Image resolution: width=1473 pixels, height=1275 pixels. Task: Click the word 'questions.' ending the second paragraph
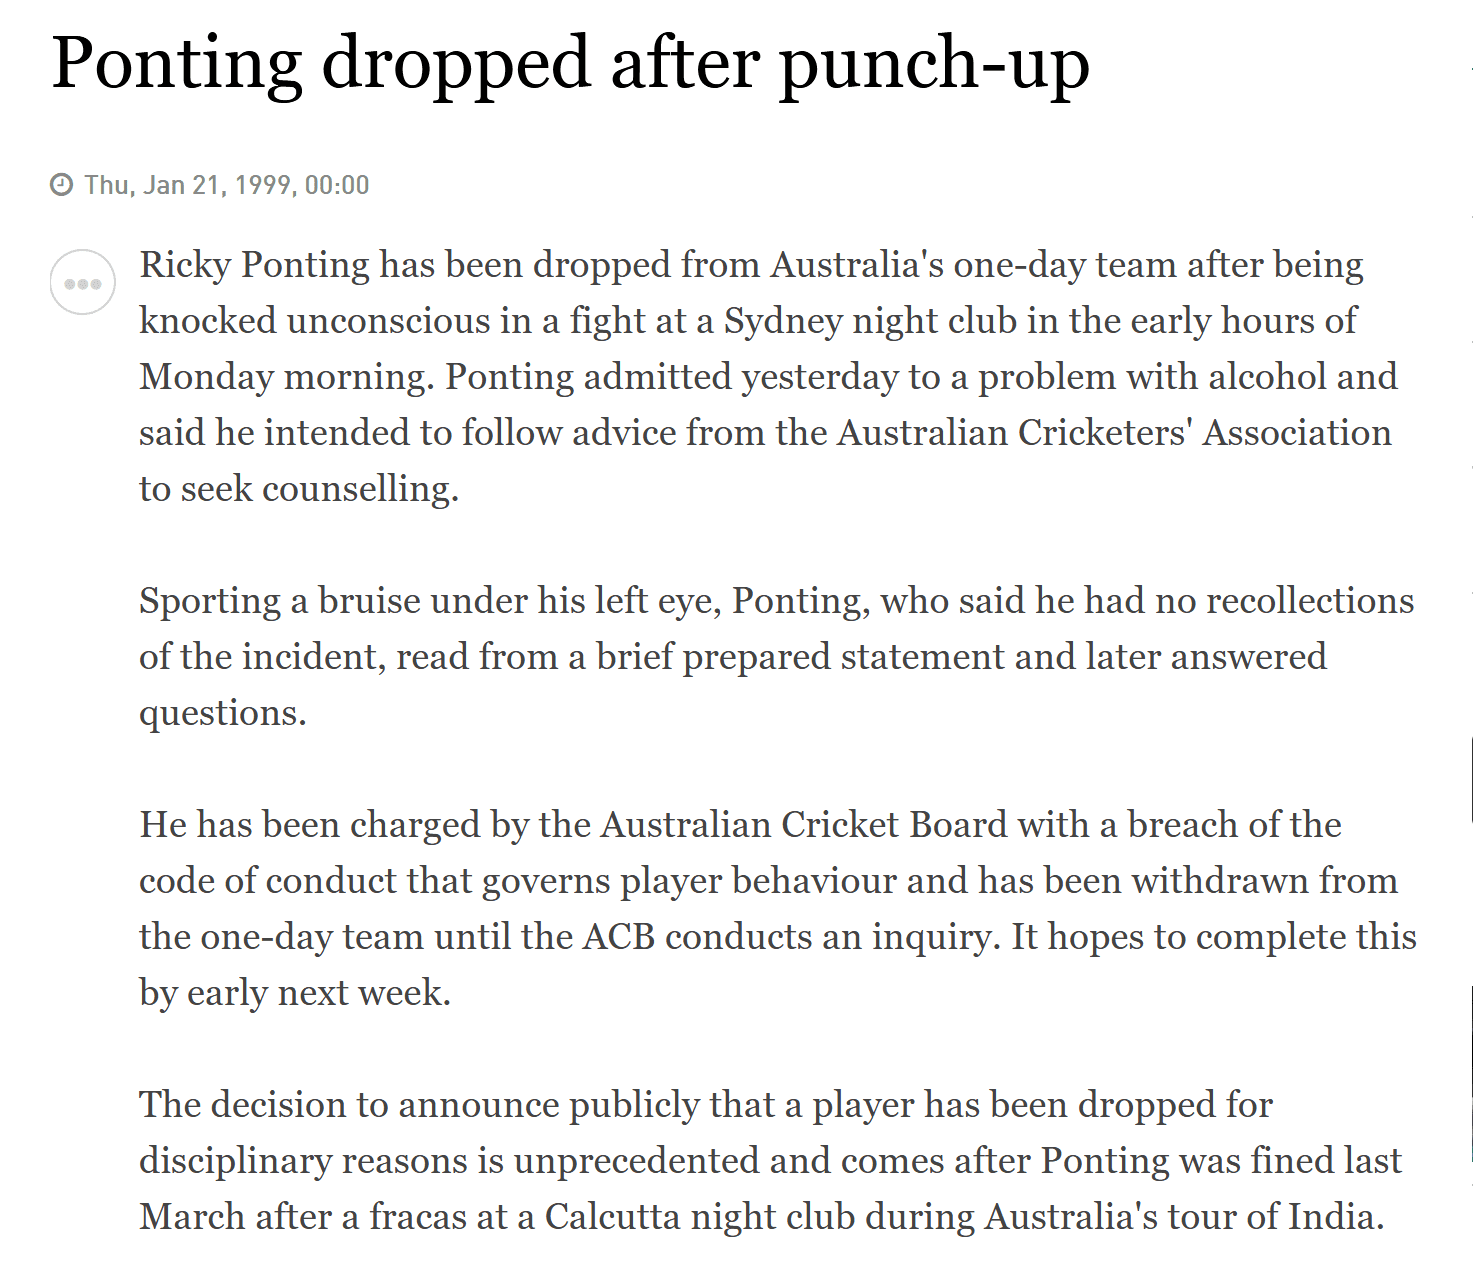223,714
